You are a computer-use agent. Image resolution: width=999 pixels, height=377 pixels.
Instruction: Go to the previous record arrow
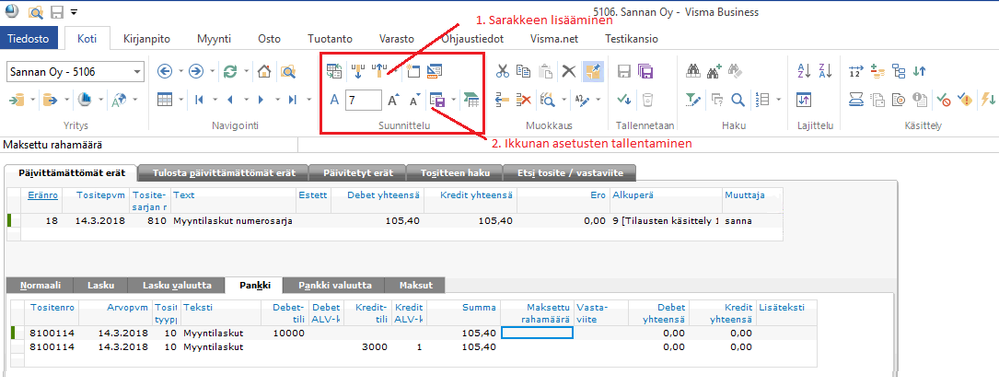[230, 99]
